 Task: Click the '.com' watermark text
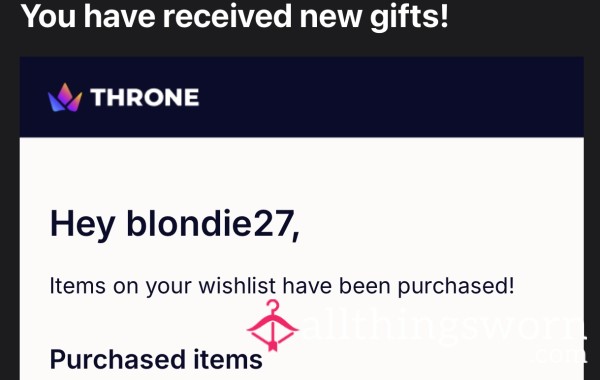559,354
